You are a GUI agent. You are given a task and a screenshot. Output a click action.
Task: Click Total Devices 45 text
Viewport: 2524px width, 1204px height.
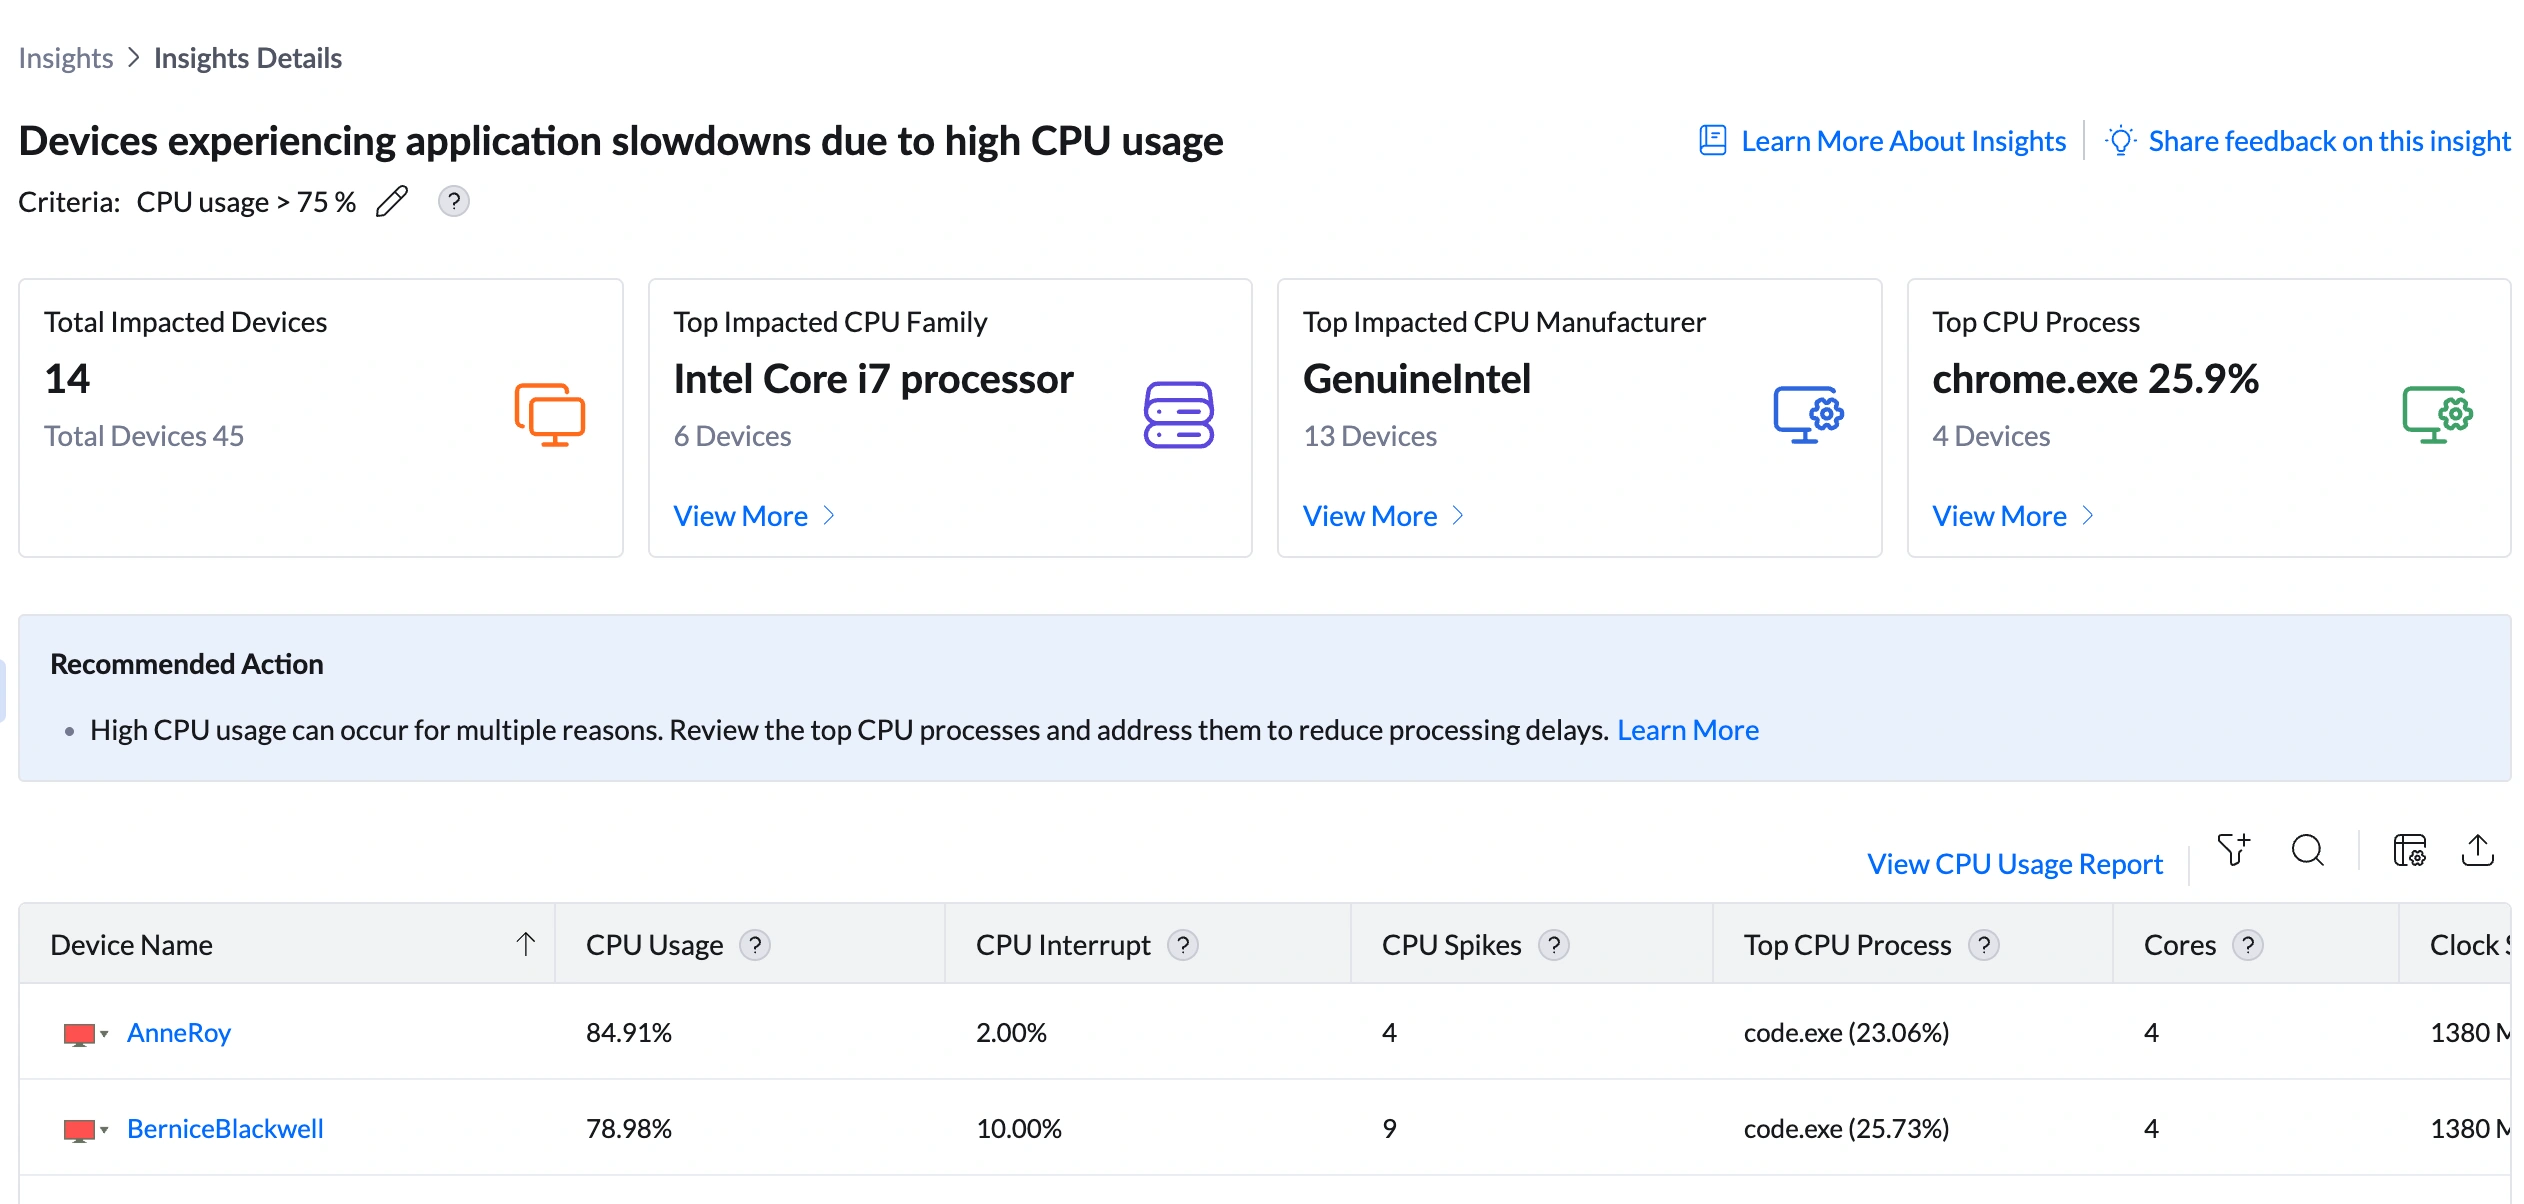pos(144,436)
